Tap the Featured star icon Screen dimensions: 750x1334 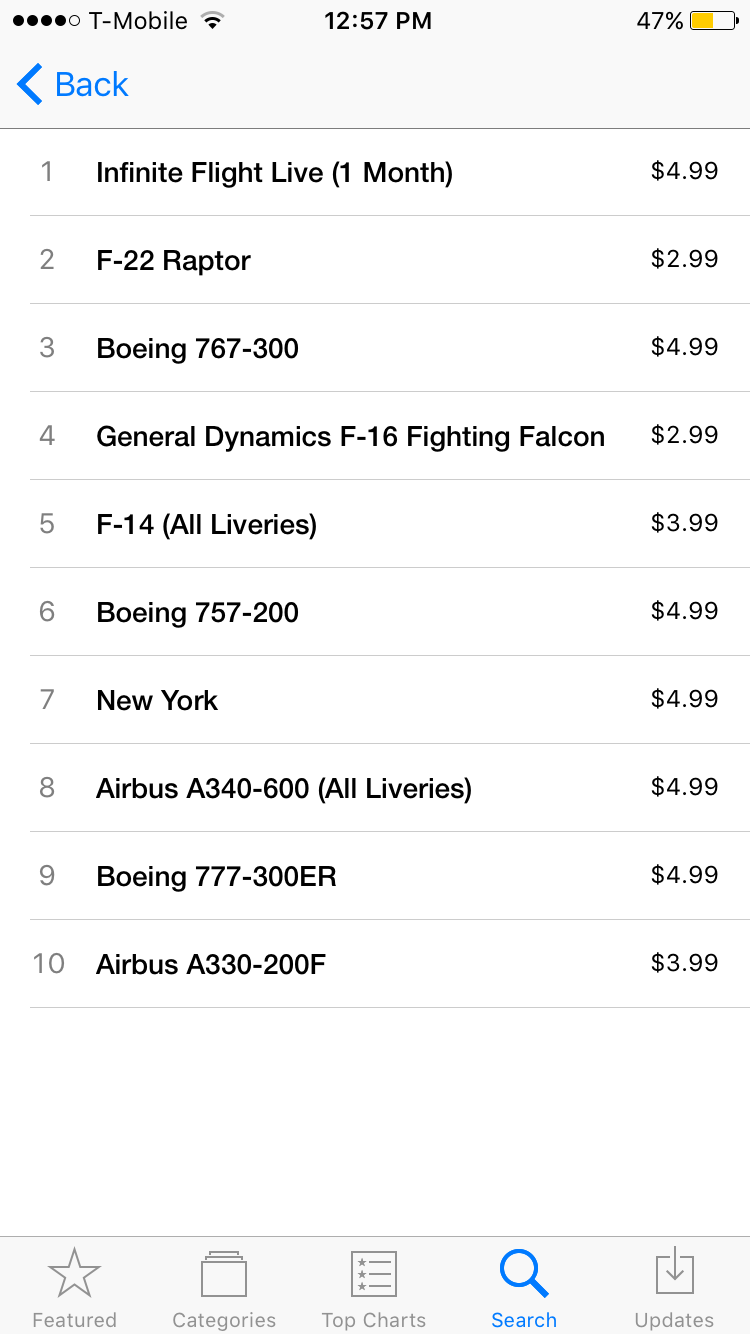click(74, 1274)
